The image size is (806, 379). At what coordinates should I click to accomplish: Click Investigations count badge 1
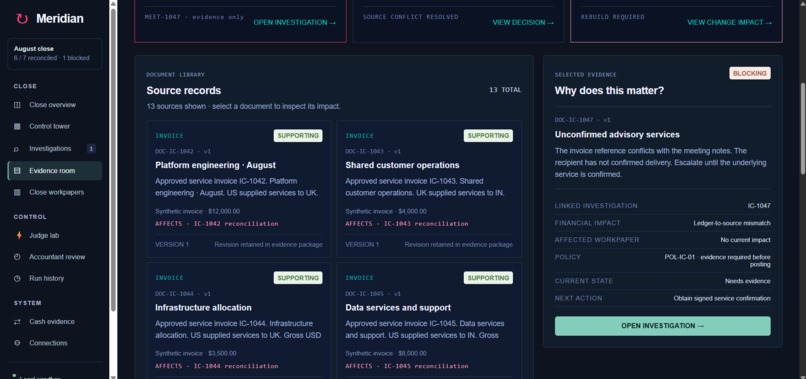[x=91, y=149]
